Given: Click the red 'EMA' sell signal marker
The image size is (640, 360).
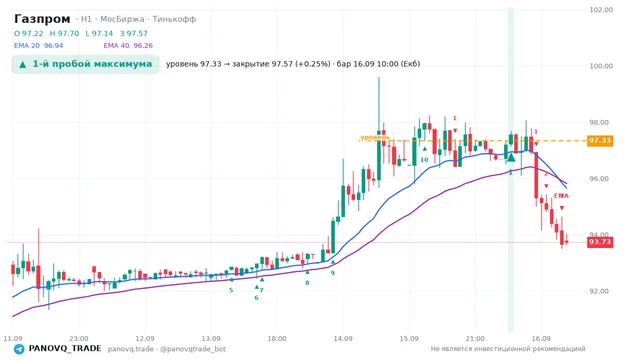Looking at the screenshot, I should tap(561, 196).
